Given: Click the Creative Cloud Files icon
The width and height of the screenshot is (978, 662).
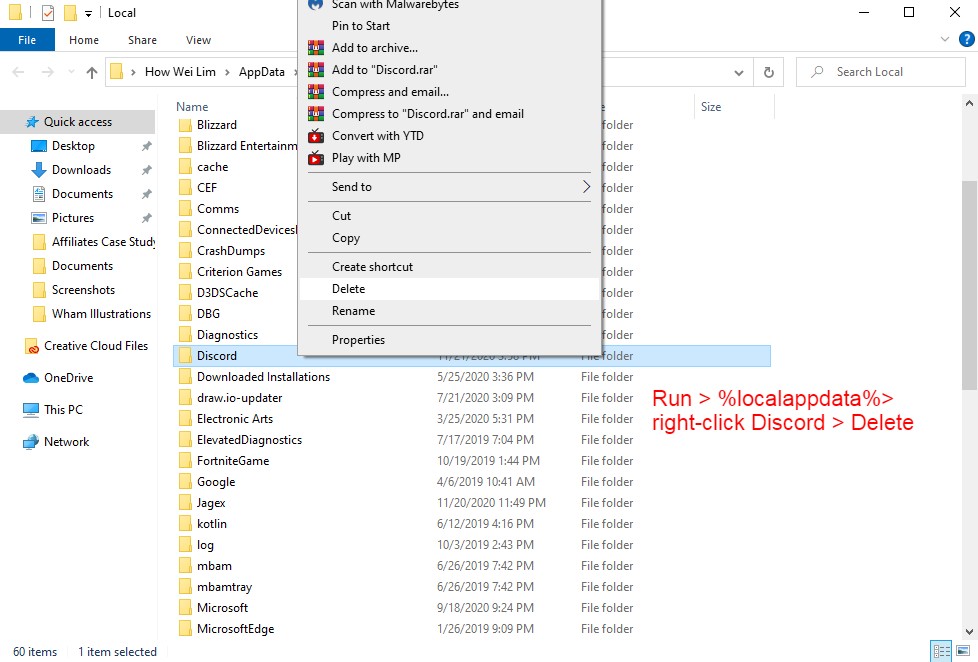Looking at the screenshot, I should coord(31,346).
